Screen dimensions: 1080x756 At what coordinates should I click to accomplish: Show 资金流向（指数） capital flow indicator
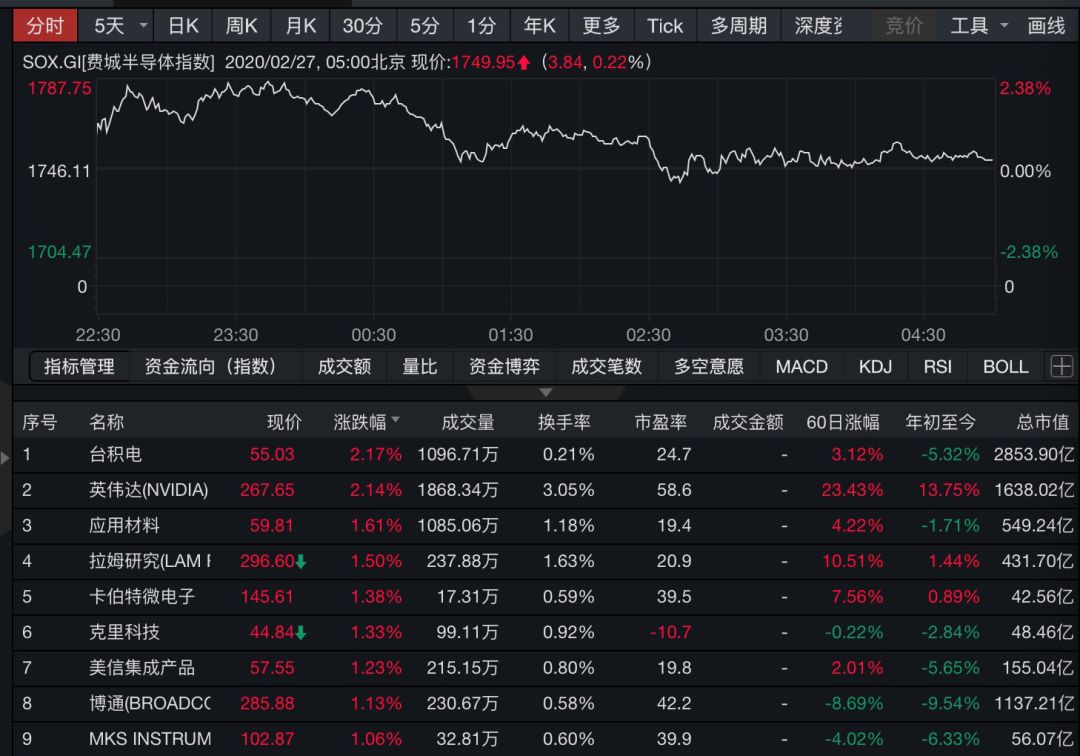pos(210,367)
